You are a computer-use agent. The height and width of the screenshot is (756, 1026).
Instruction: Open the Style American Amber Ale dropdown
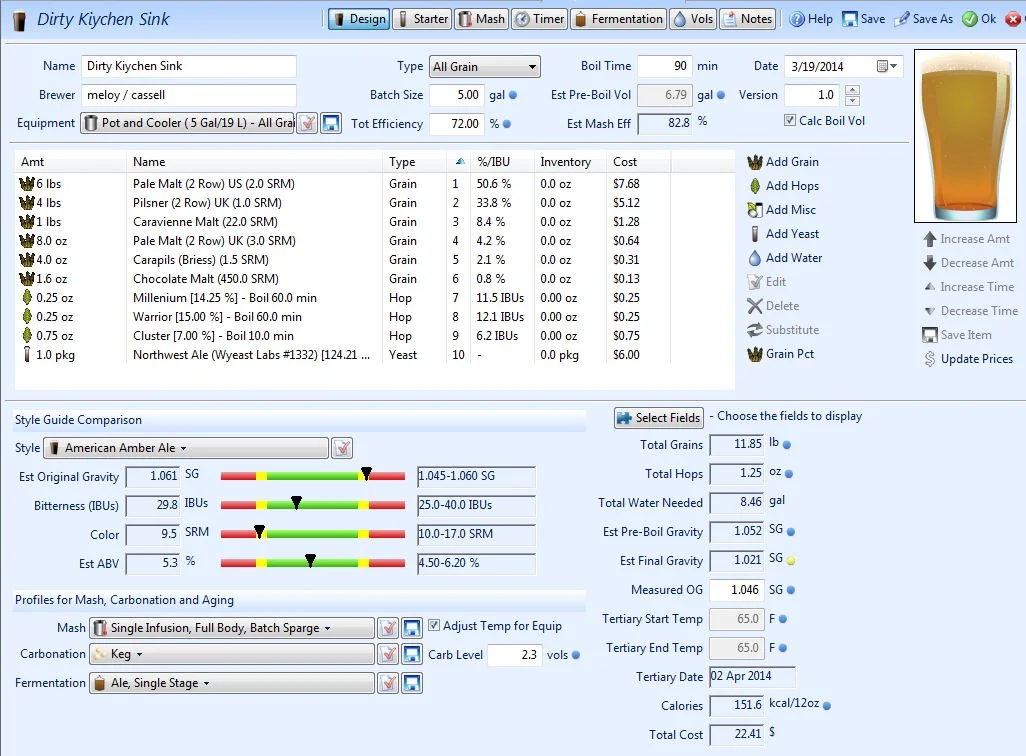tap(186, 448)
